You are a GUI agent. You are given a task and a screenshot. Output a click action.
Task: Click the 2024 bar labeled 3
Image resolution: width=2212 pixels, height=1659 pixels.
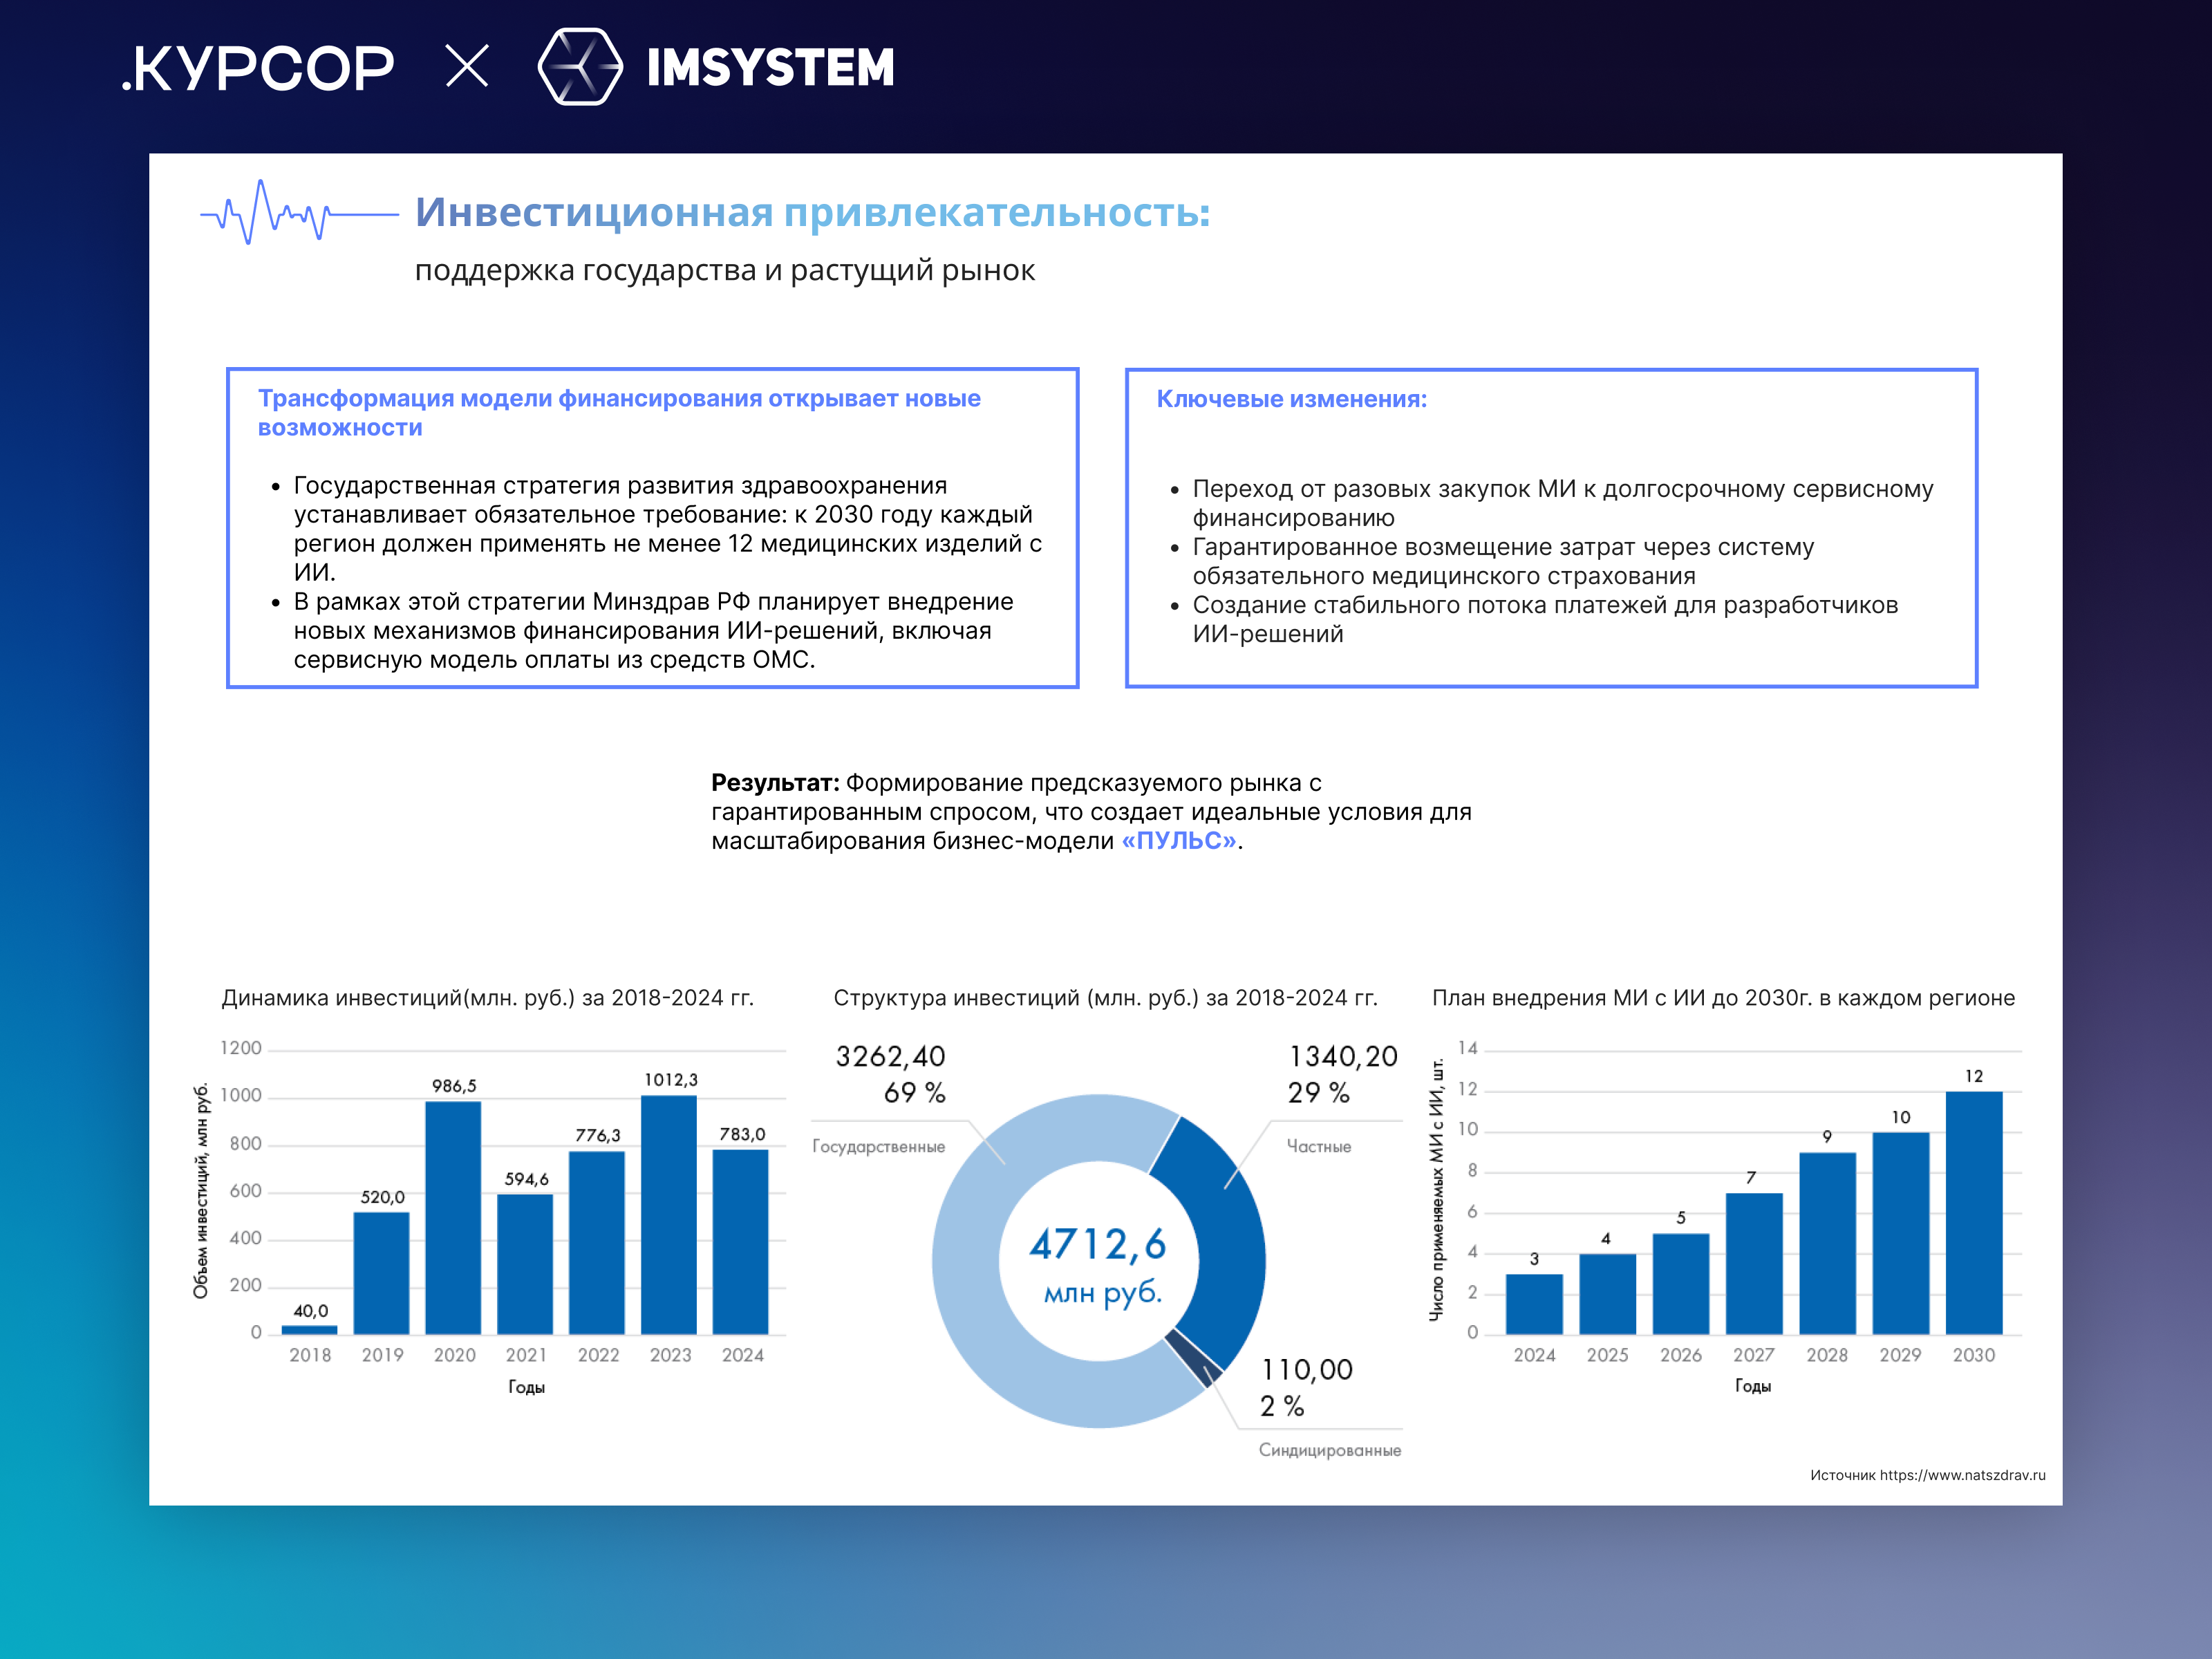1534,1303
